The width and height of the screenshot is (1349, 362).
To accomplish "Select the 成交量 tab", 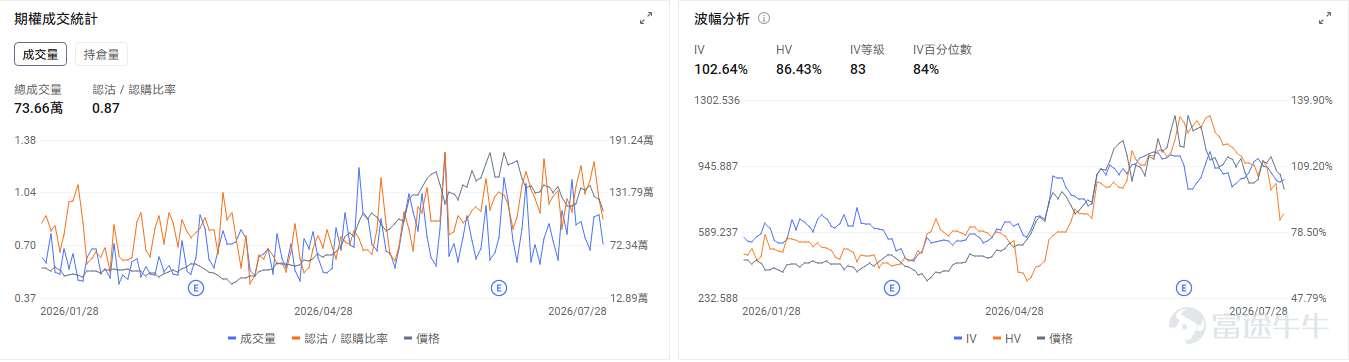I will (x=40, y=55).
